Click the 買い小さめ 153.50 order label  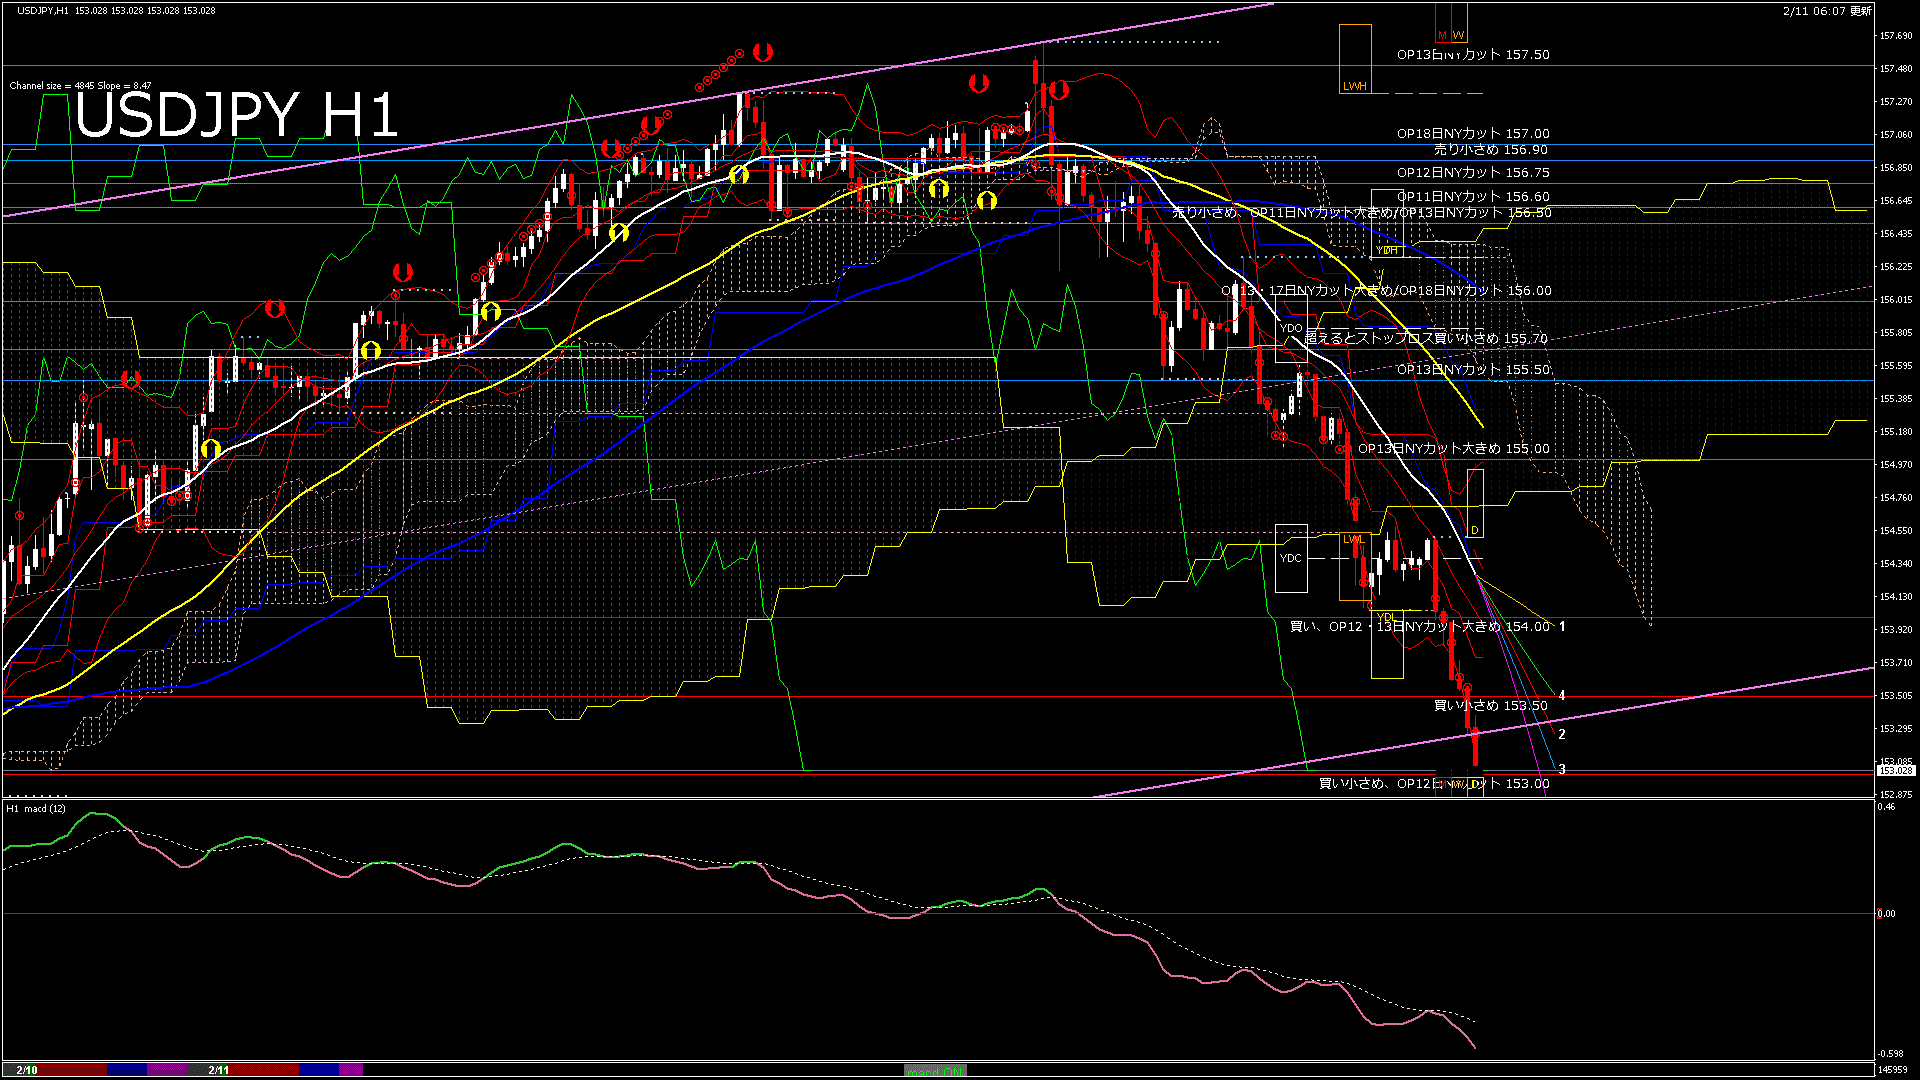(x=1490, y=706)
